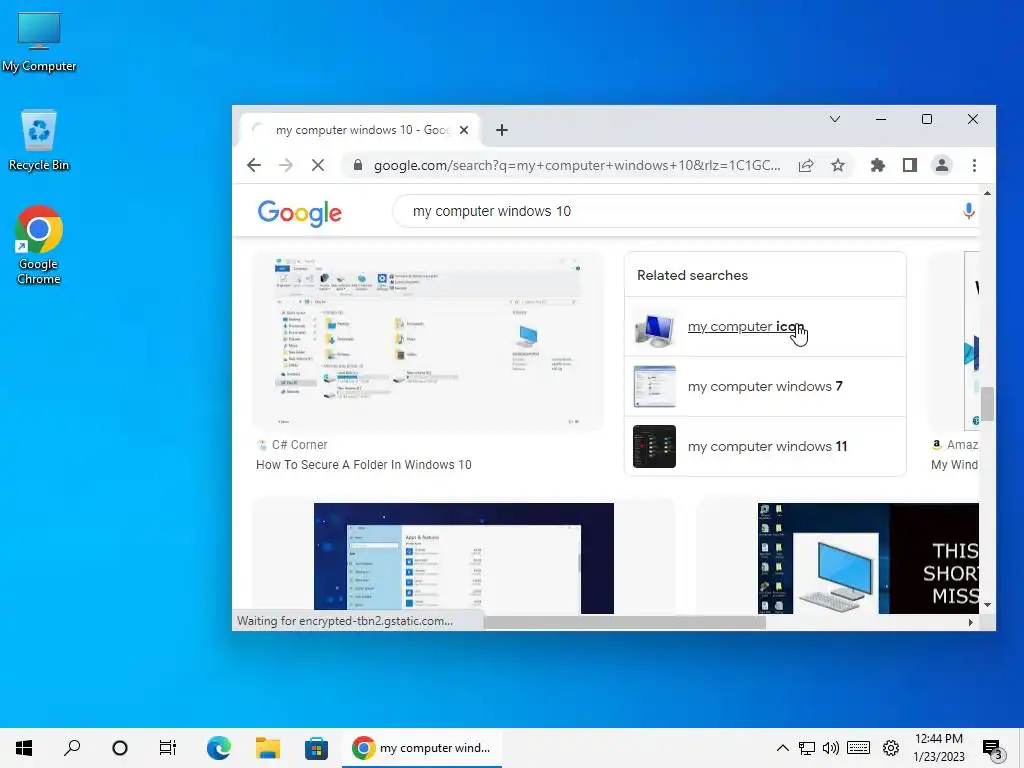The width and height of the screenshot is (1024, 768).
Task: Click thumbnail beside 'my computer icon'
Action: click(x=654, y=328)
